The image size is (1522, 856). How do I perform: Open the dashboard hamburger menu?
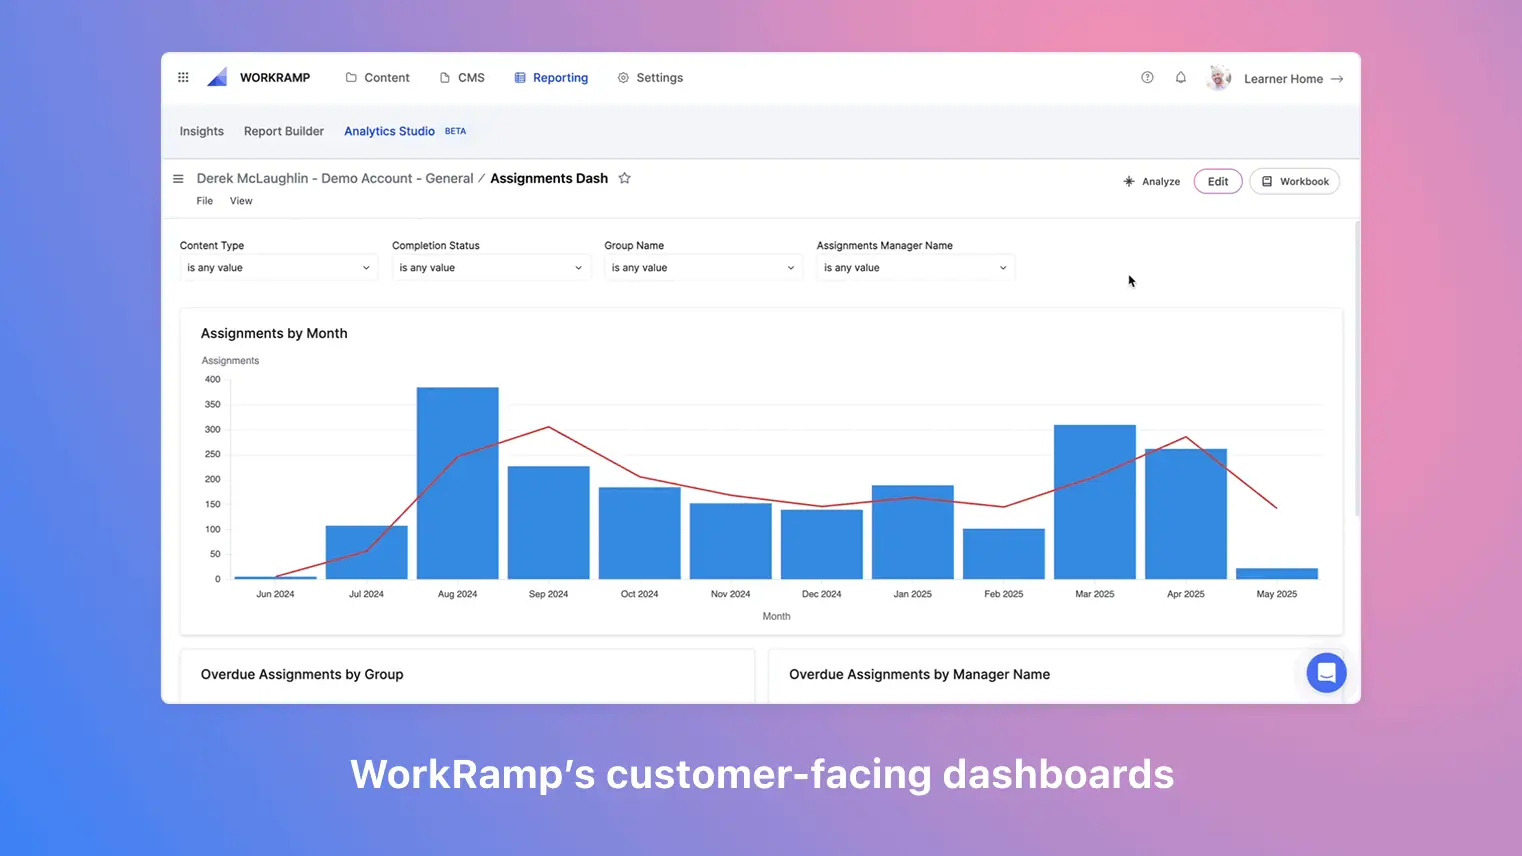coord(178,178)
